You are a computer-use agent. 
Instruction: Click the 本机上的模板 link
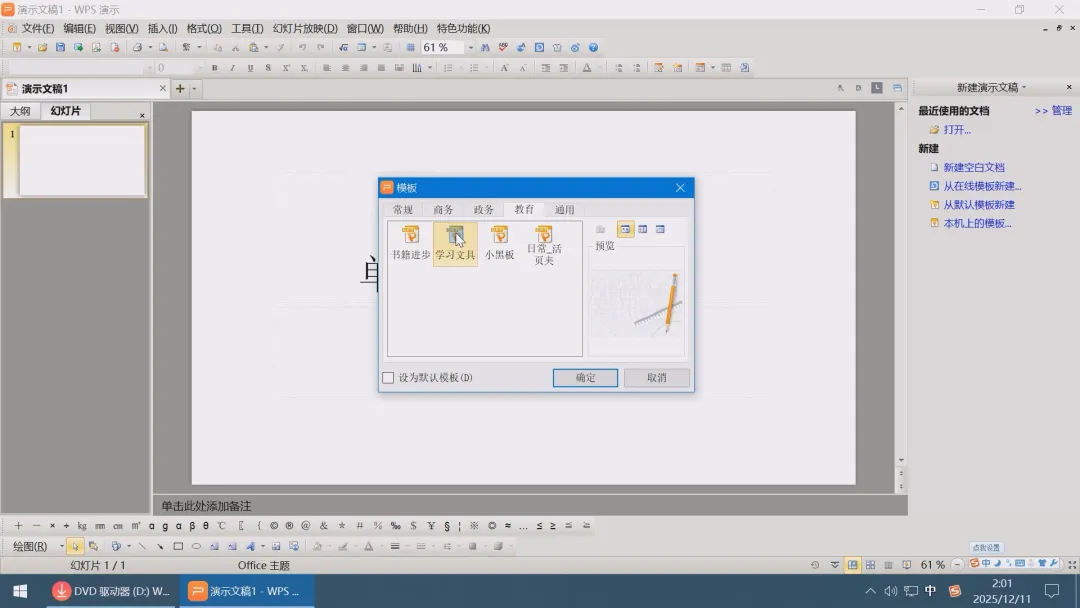[977, 223]
